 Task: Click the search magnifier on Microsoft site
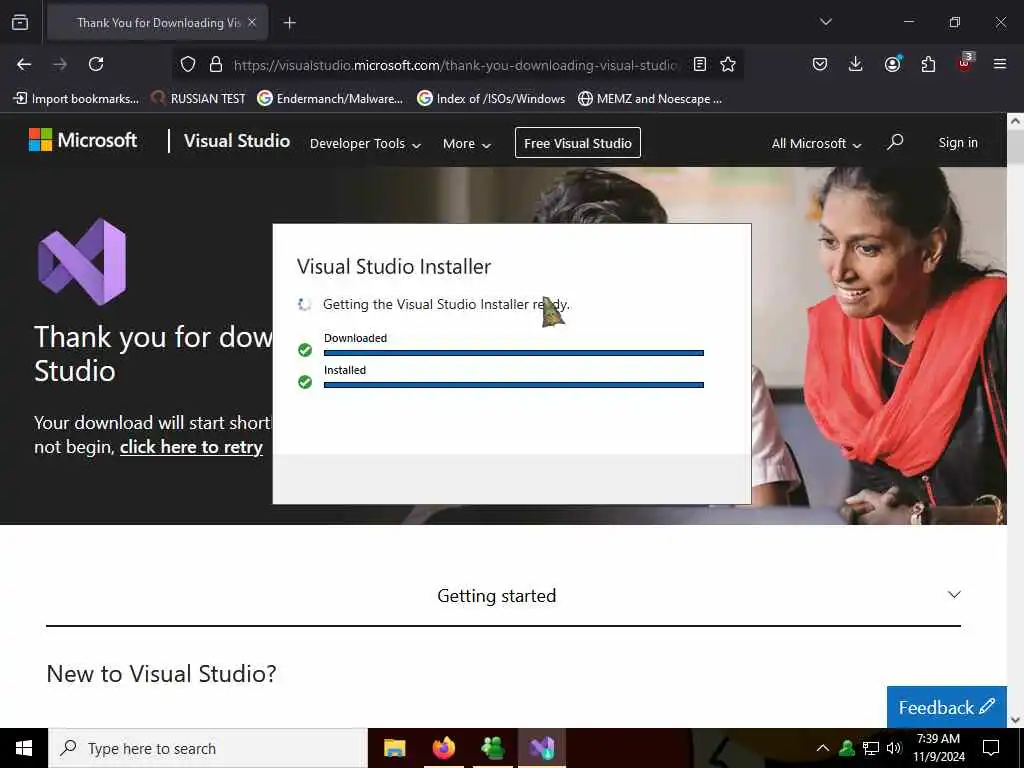click(x=895, y=142)
